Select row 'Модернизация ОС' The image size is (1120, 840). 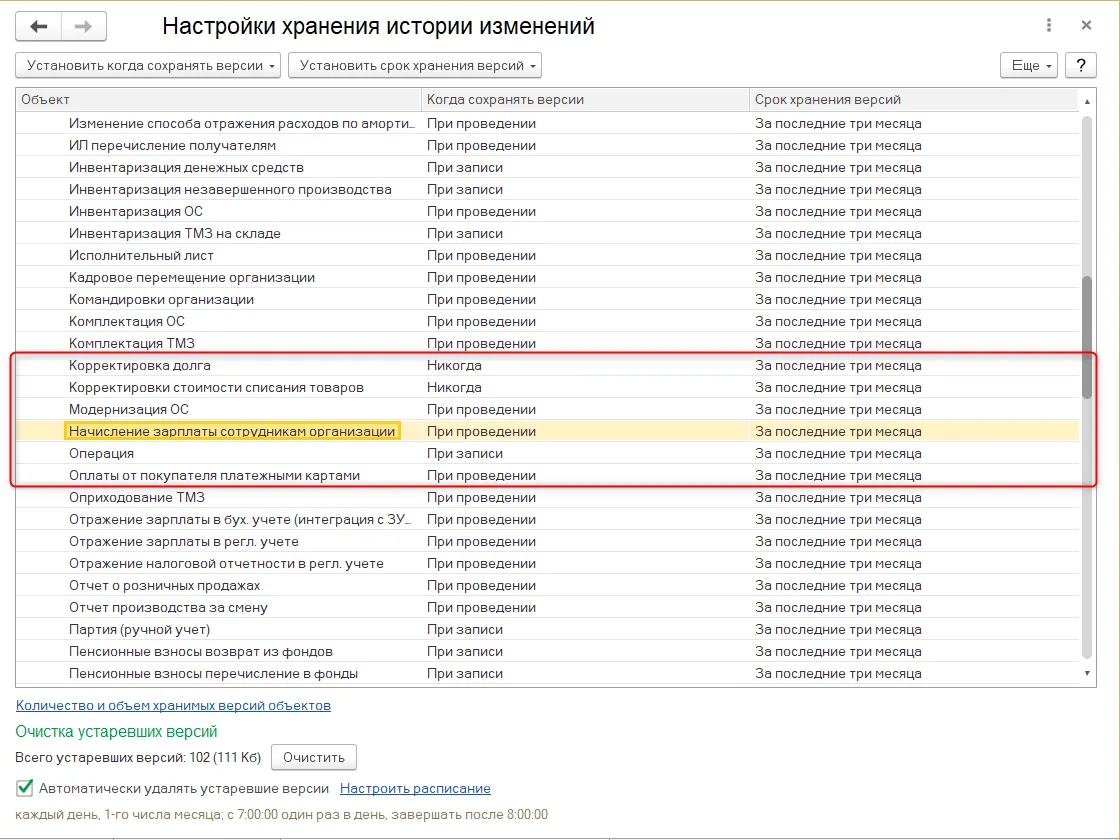[547, 410]
